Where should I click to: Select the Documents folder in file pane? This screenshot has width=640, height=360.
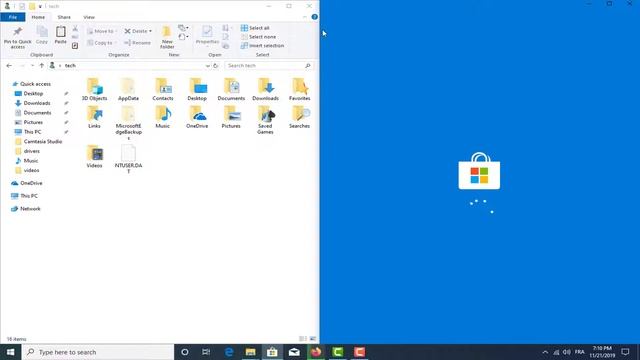pyautogui.click(x=231, y=89)
